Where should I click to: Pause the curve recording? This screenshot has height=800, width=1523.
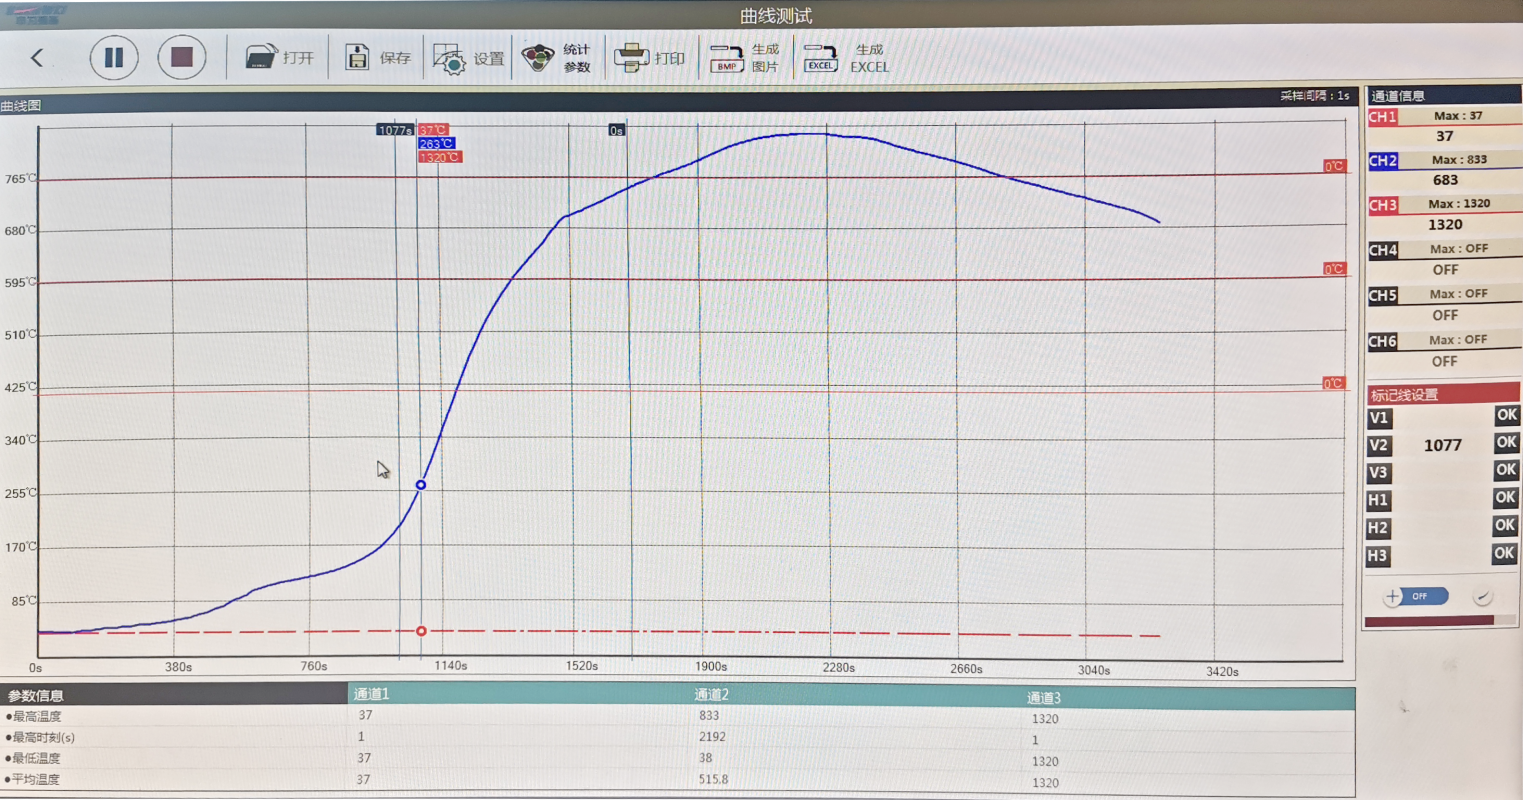tap(114, 58)
